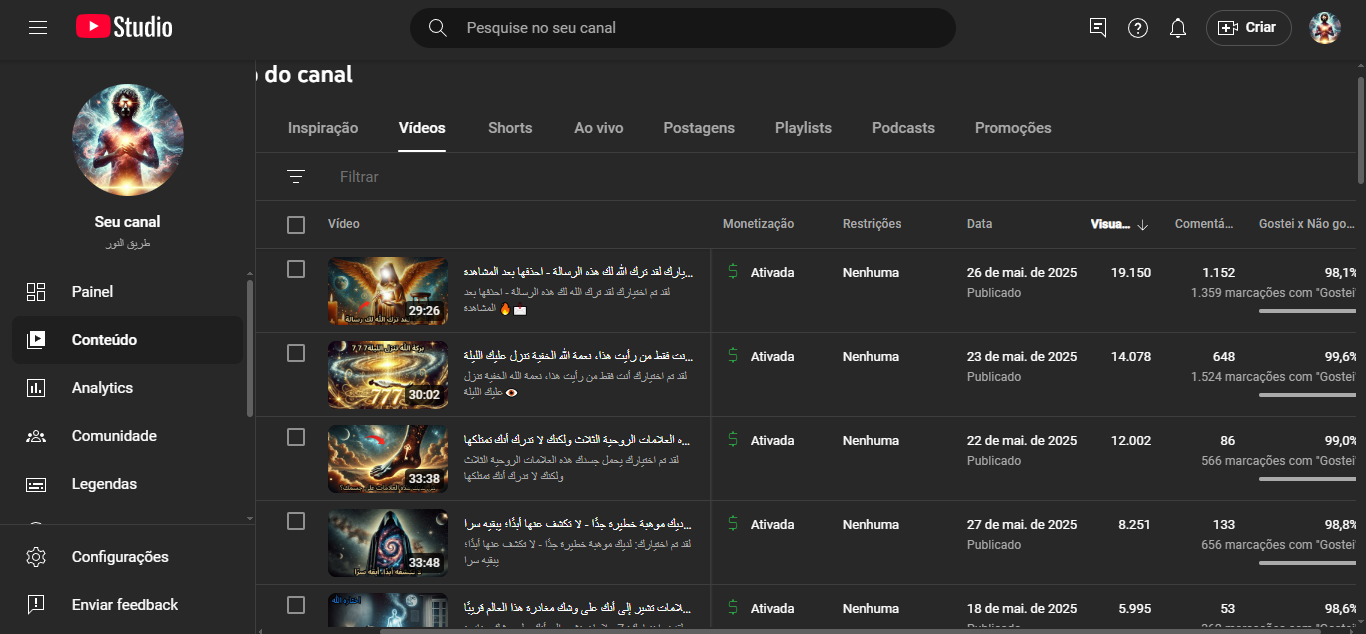Image resolution: width=1366 pixels, height=634 pixels.
Task: Click like ratio bar for the 99,6% video
Action: (x=1307, y=395)
